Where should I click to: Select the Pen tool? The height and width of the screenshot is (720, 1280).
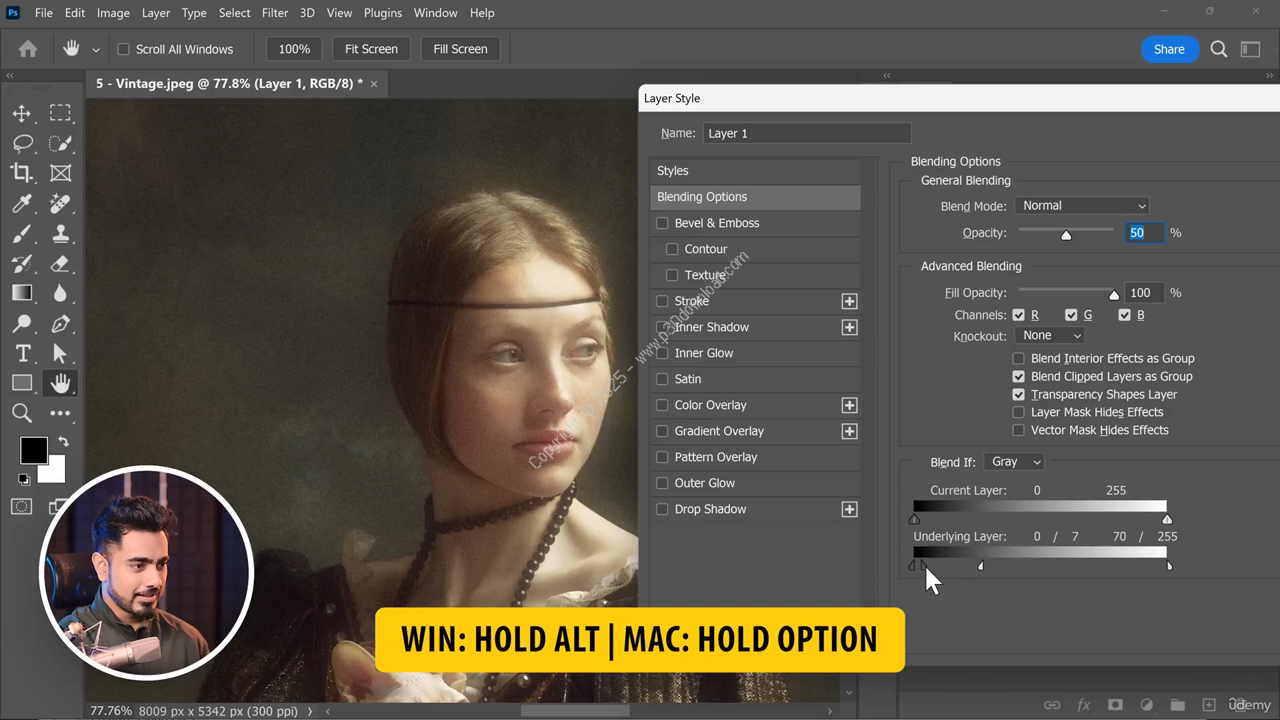(x=60, y=323)
